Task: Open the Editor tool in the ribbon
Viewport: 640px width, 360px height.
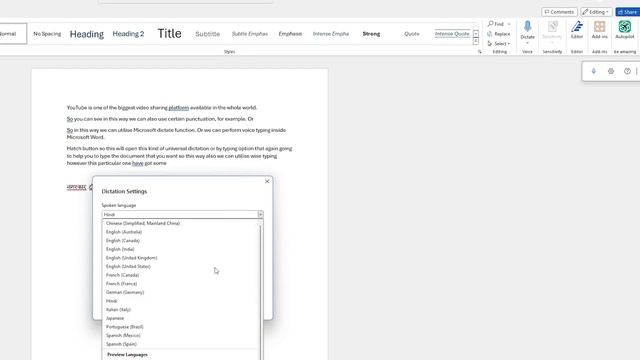Action: 577,30
